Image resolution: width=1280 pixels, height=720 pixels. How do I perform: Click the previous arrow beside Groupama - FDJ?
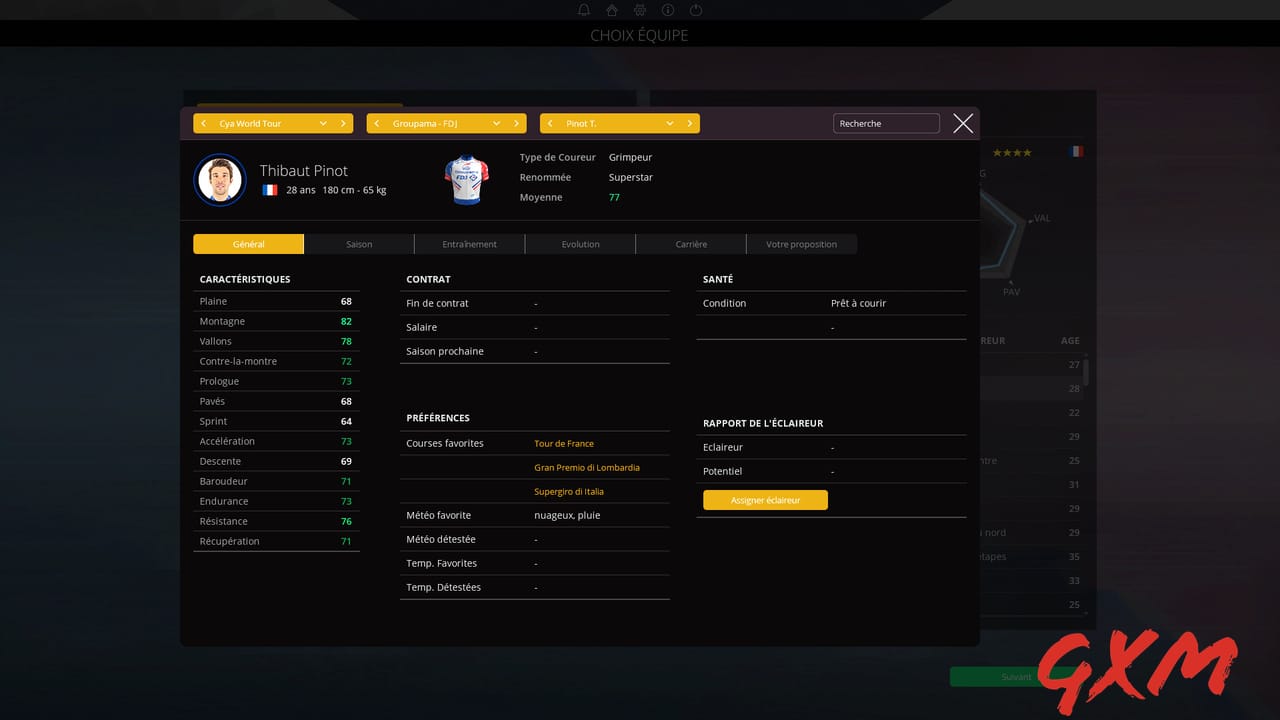point(377,122)
